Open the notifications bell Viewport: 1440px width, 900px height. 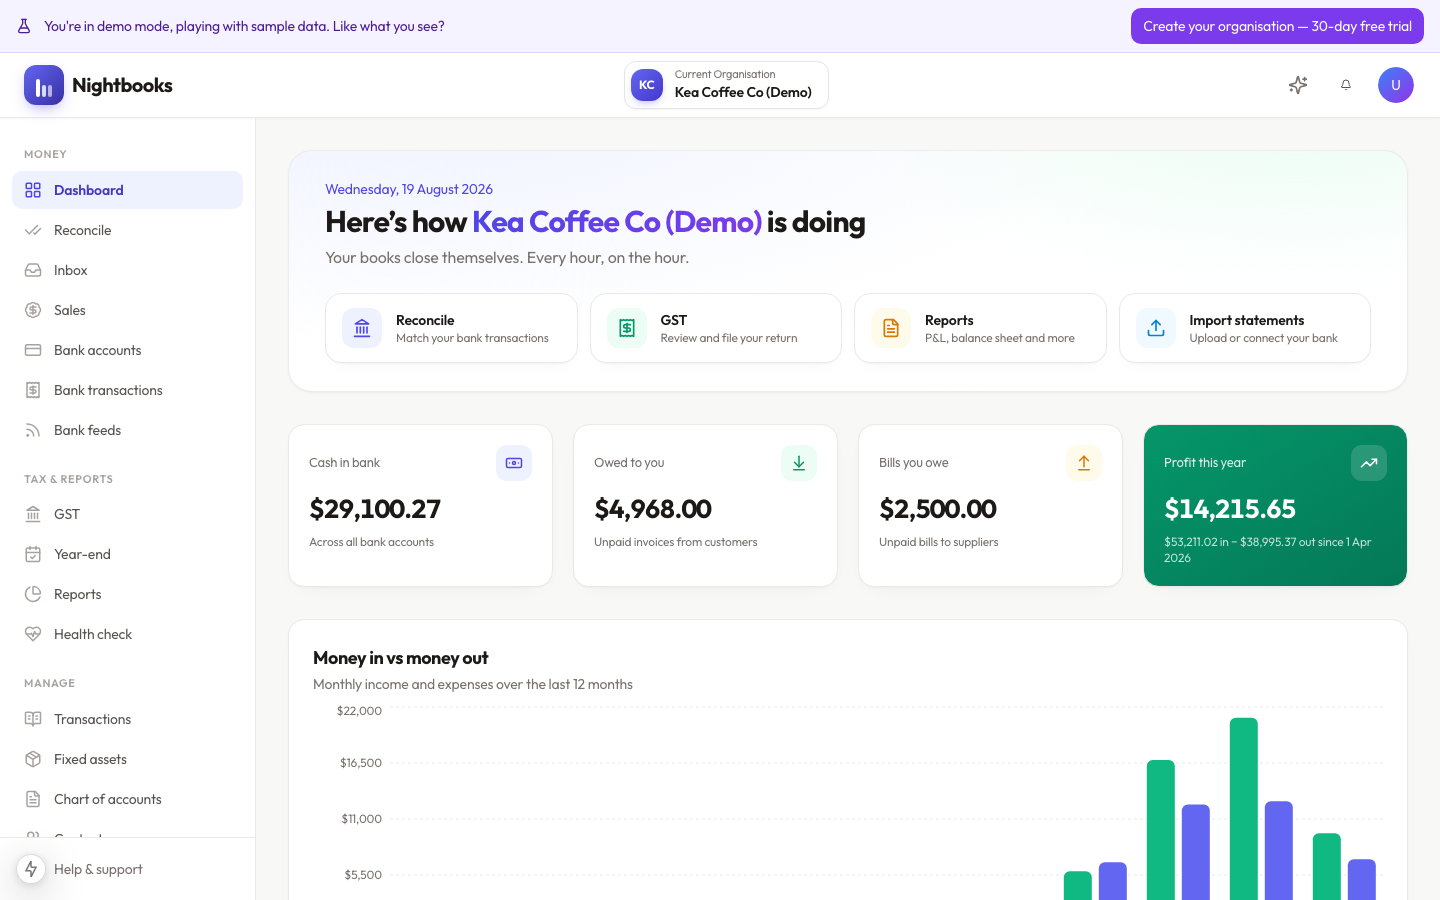[x=1346, y=85]
